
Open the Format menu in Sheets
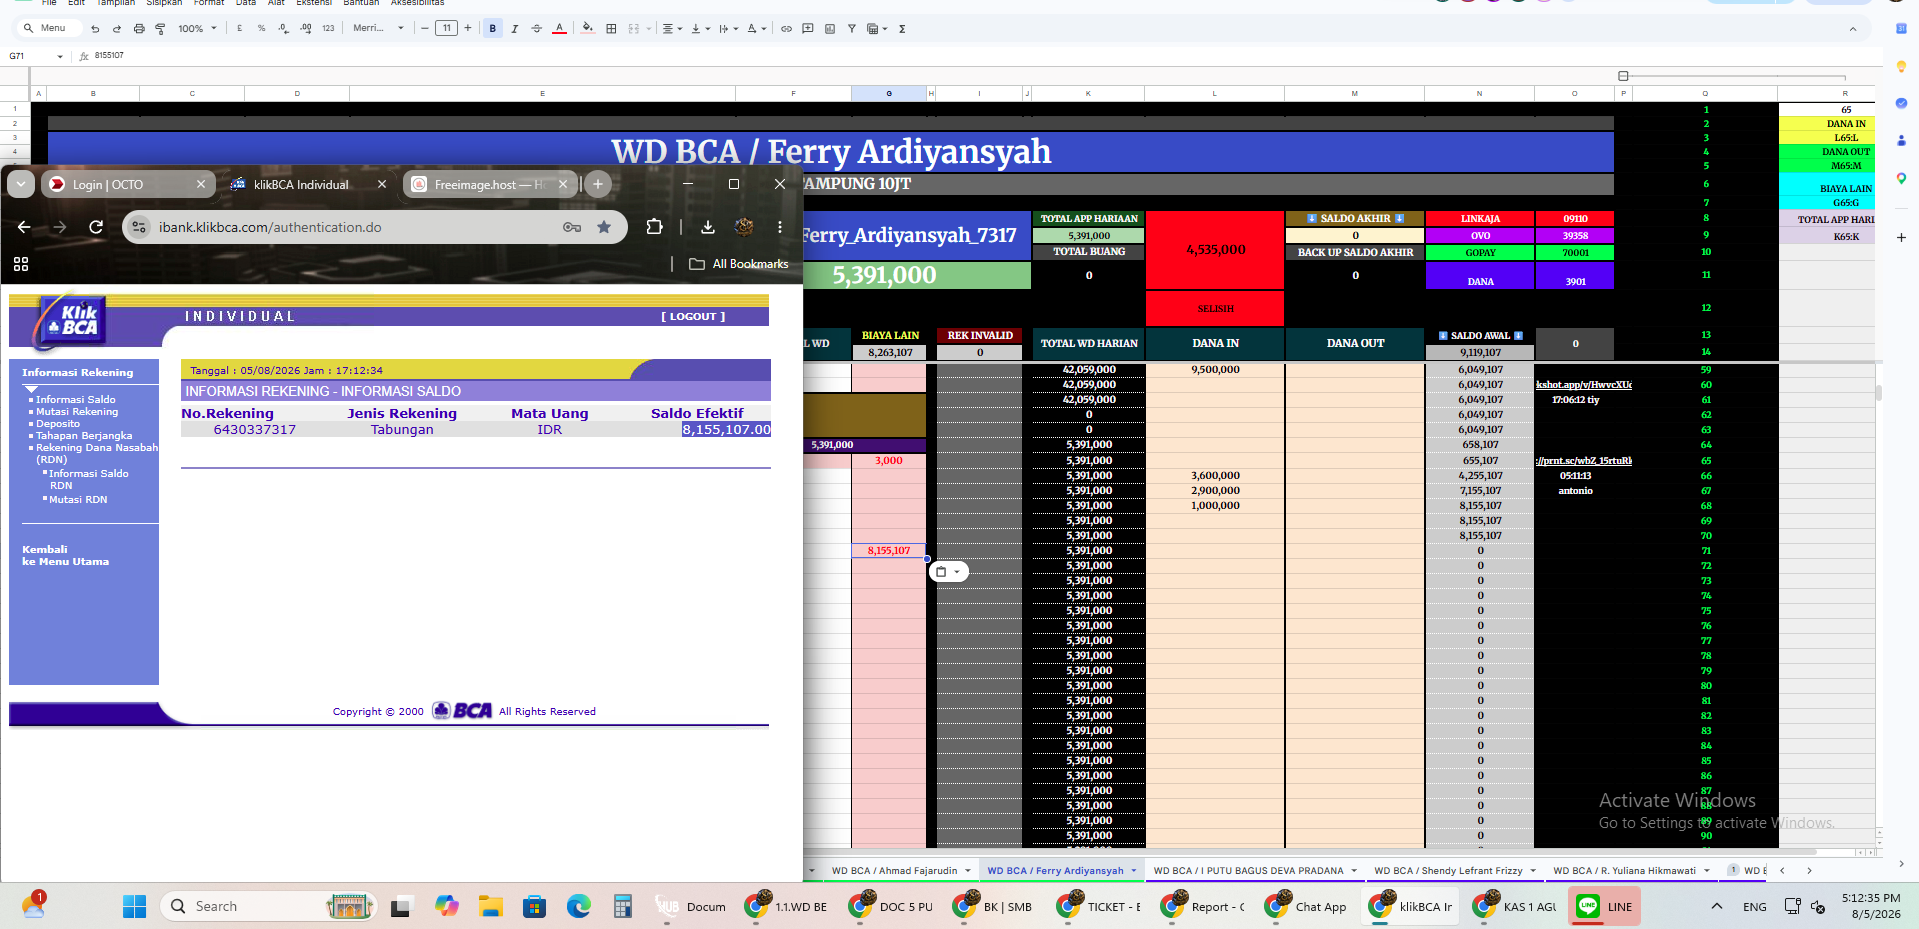(x=209, y=3)
